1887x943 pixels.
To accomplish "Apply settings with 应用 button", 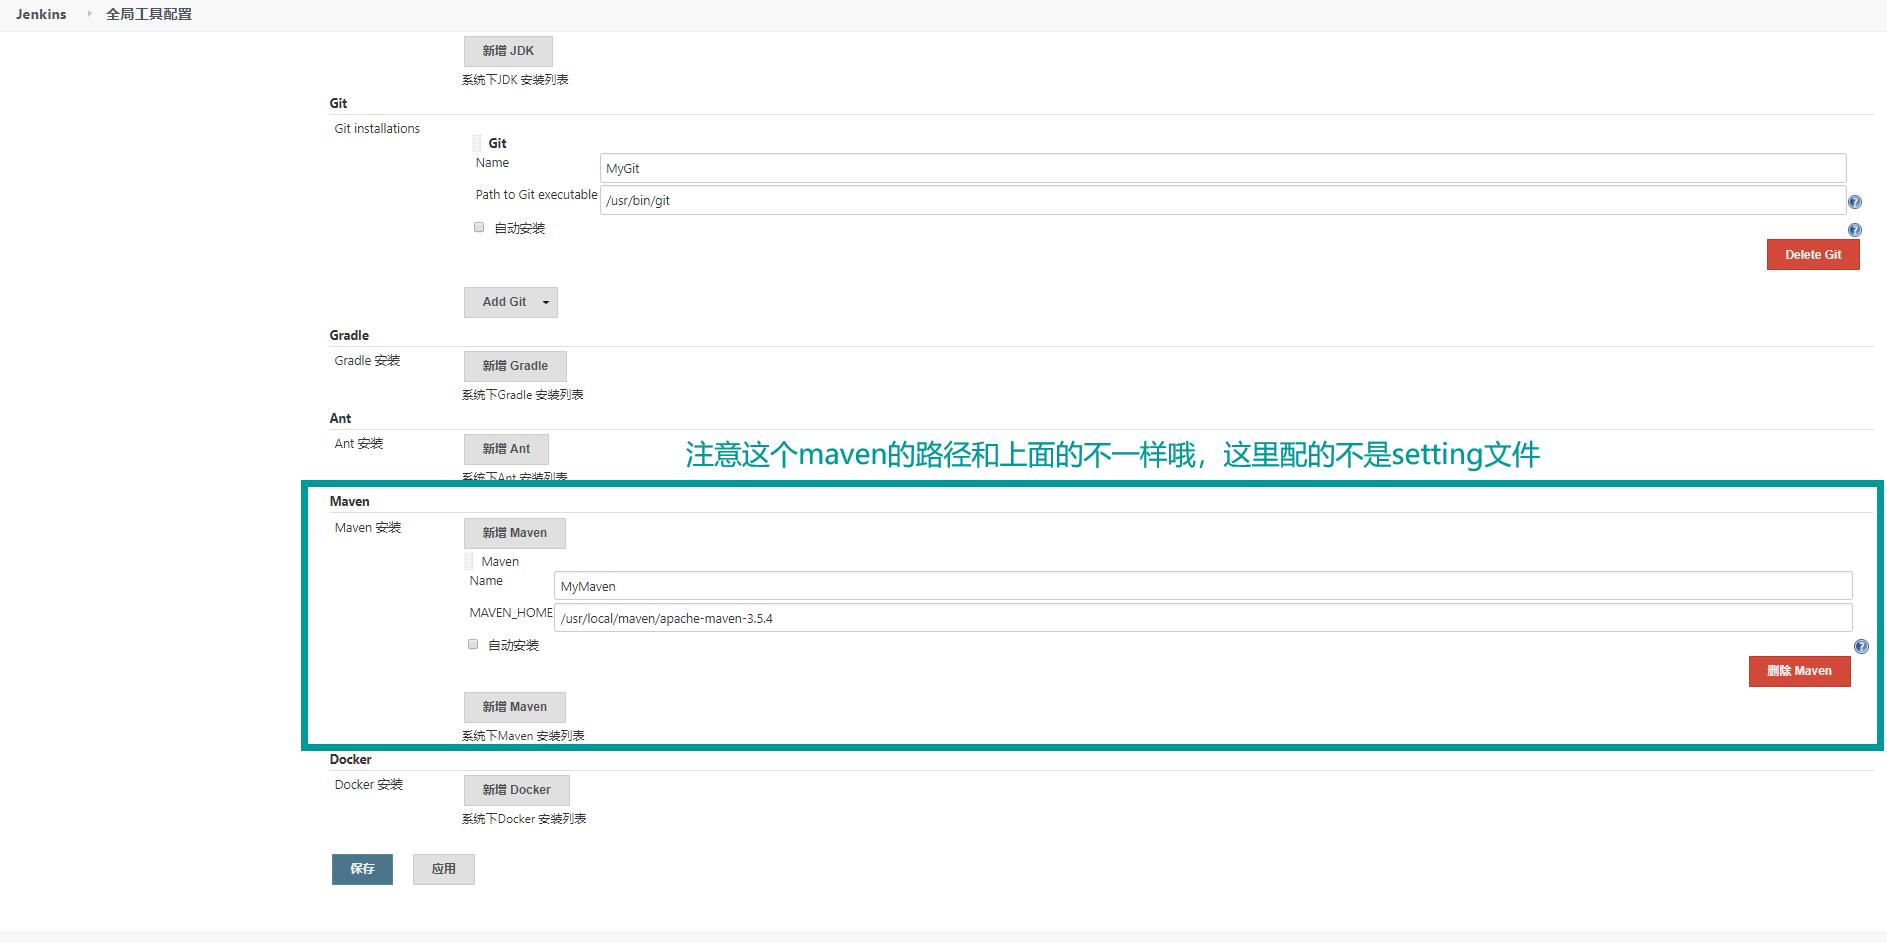I will (x=443, y=869).
